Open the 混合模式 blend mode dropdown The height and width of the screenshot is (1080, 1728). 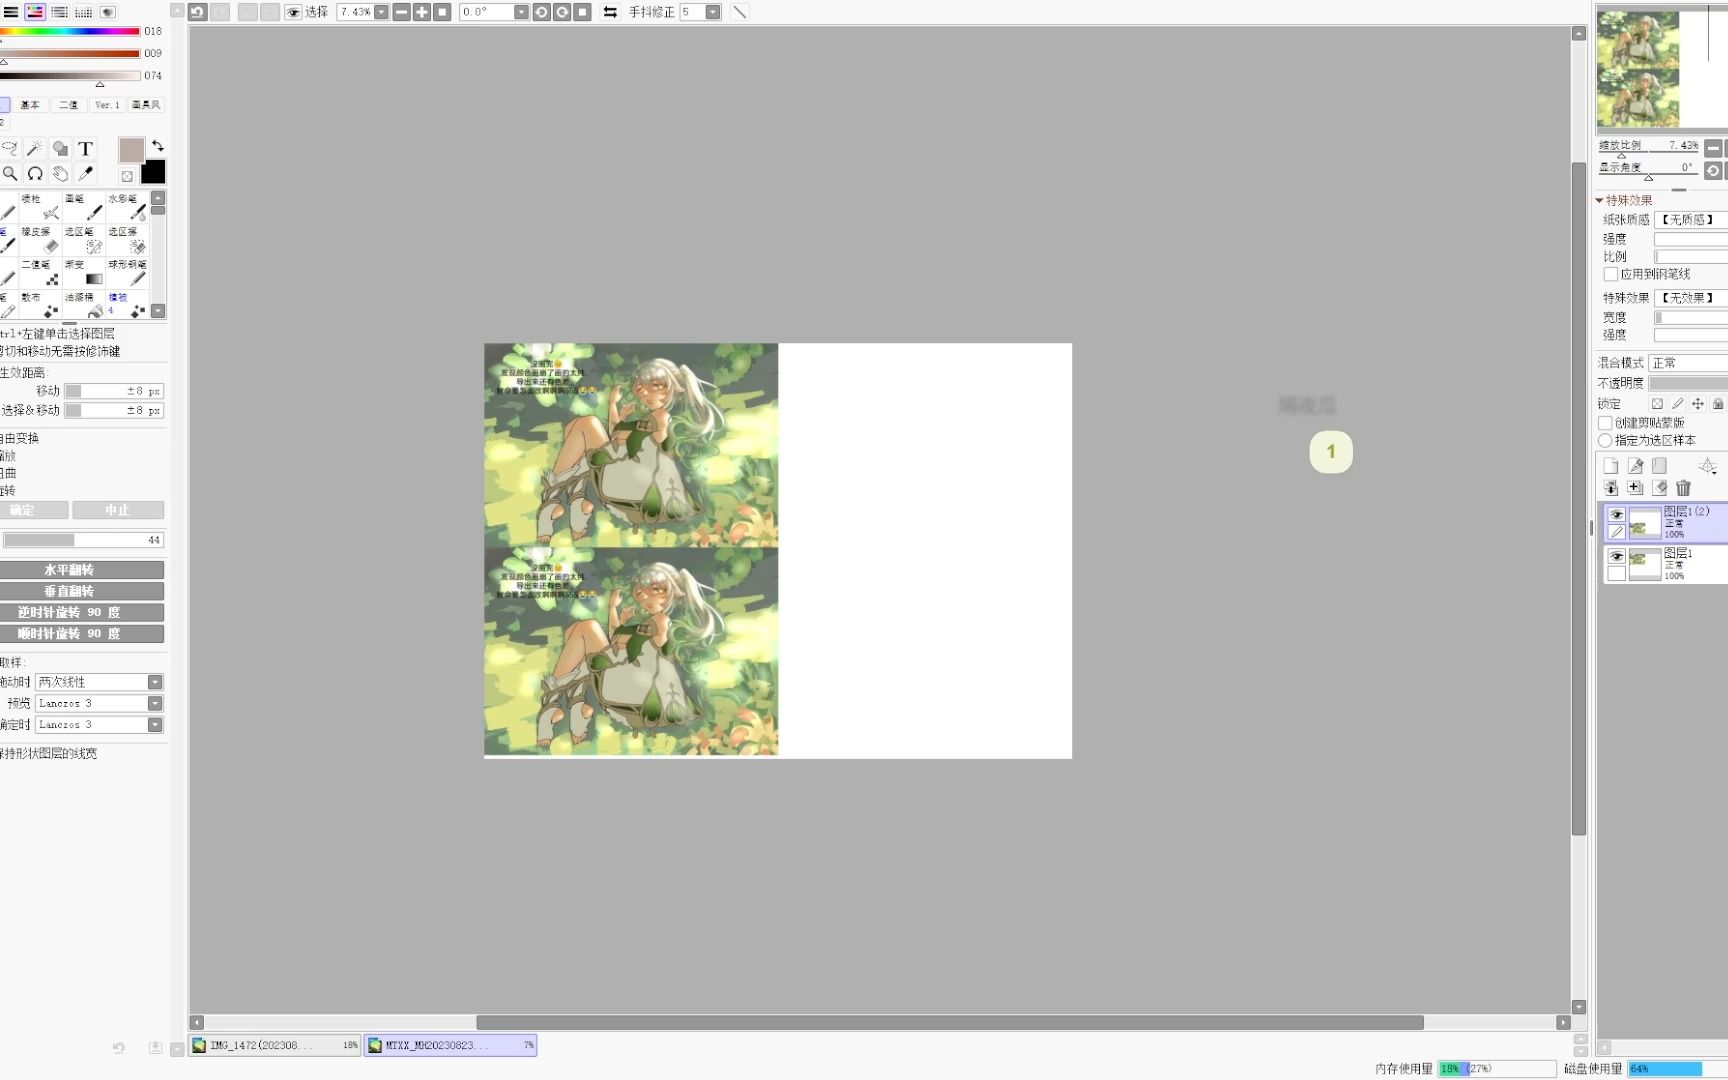click(x=1688, y=363)
